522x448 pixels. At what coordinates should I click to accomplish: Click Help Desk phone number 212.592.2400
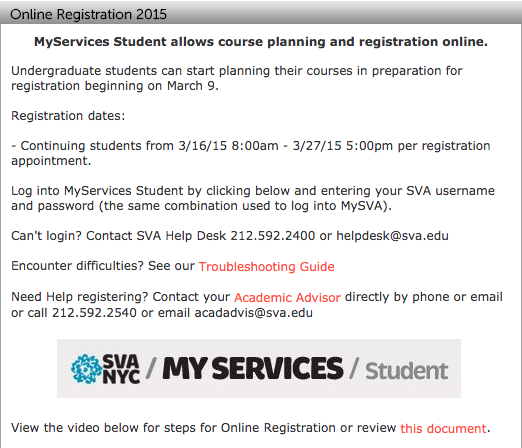[273, 236]
